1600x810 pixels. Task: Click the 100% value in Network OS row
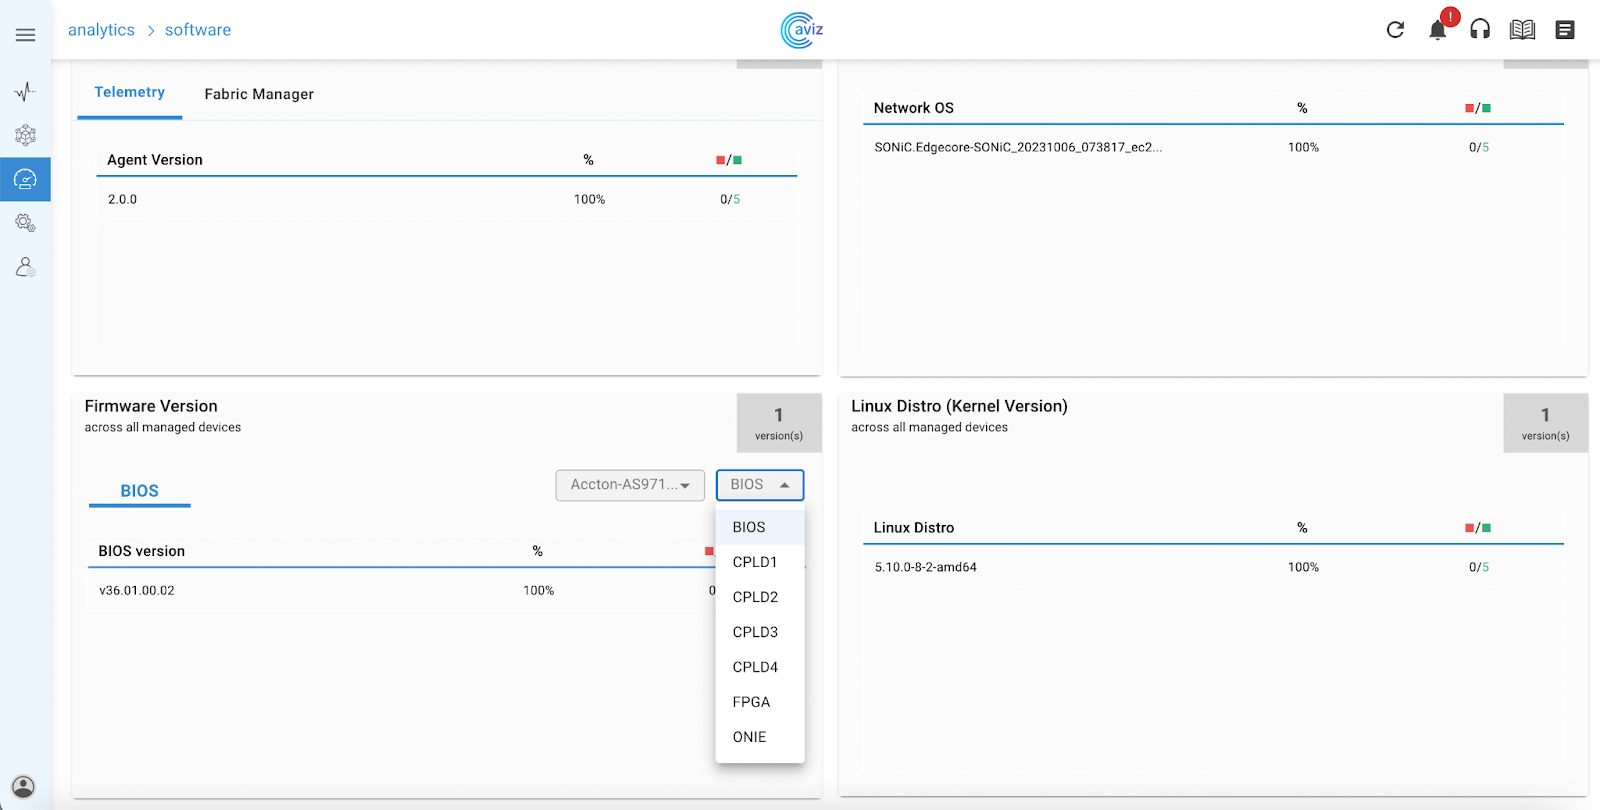click(1304, 147)
